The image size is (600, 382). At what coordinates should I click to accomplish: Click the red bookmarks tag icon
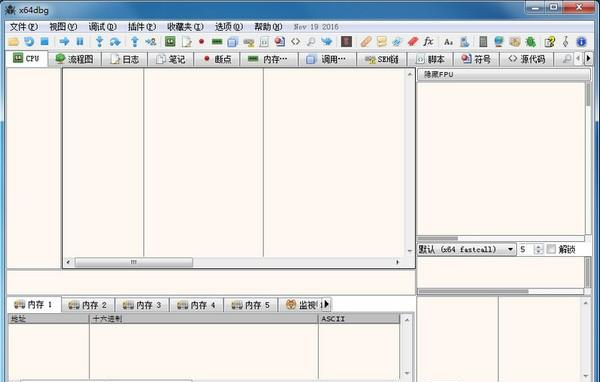point(413,41)
